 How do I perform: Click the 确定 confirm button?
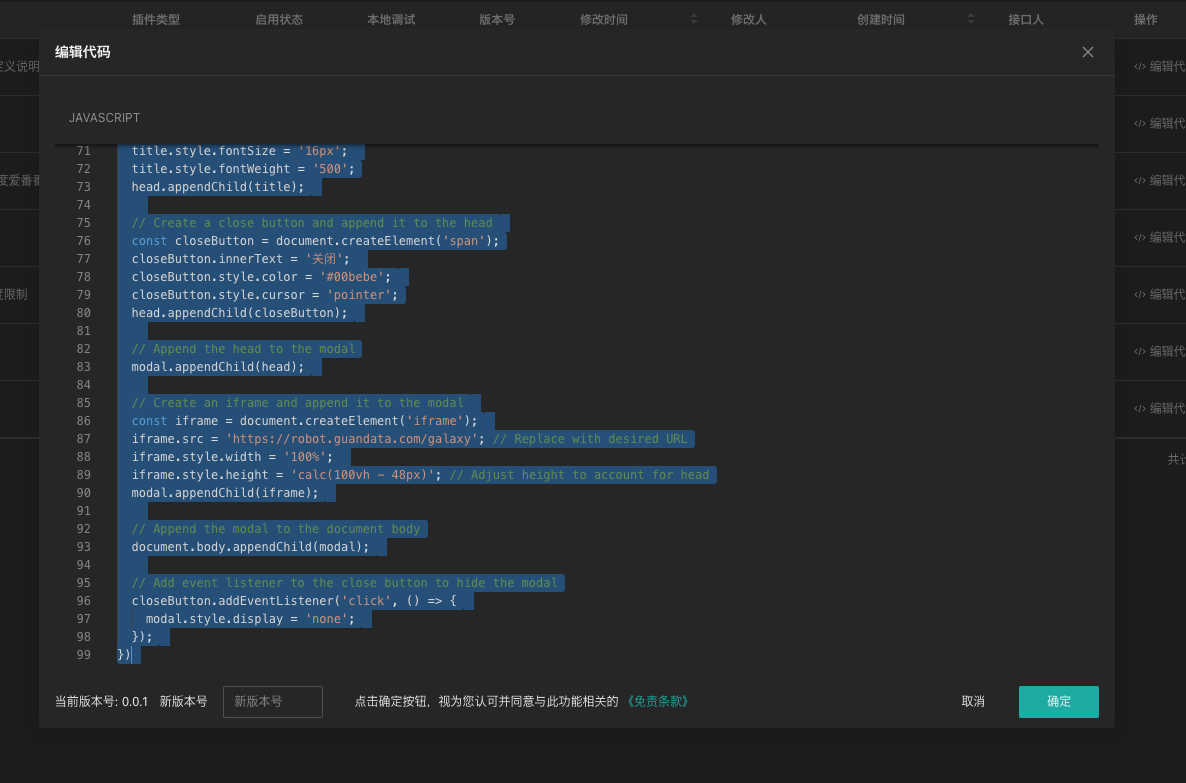click(x=1058, y=701)
